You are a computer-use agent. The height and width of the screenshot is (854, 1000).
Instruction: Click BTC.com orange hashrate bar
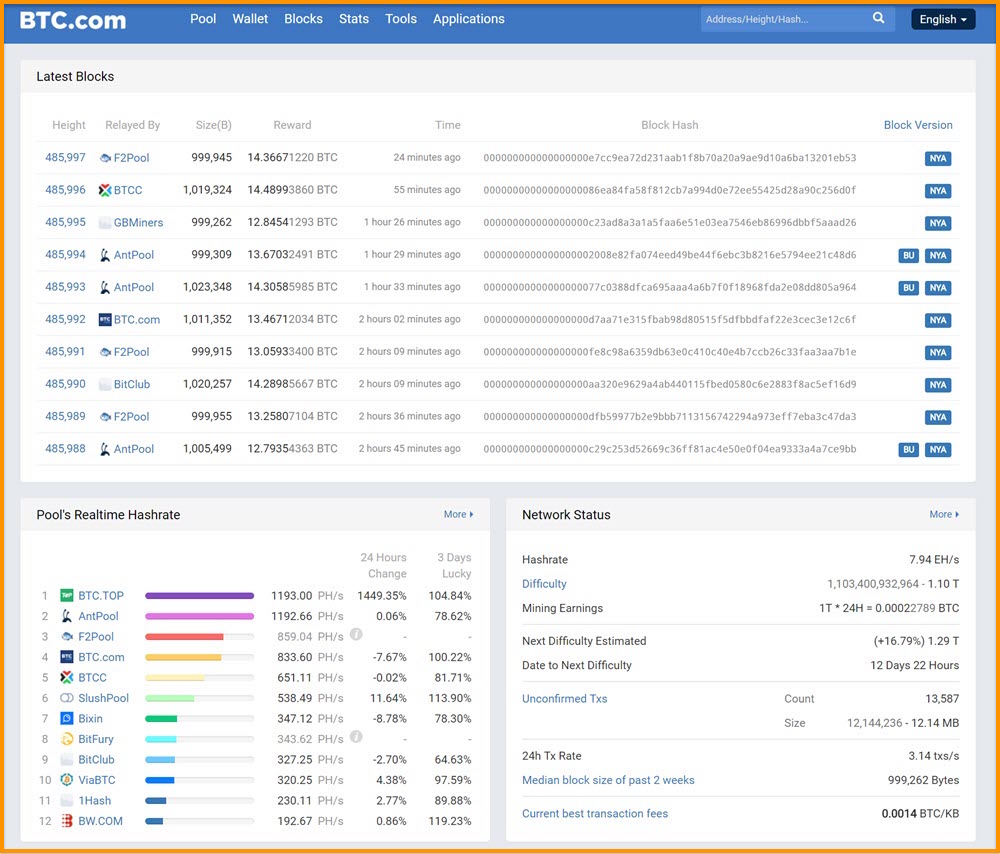click(183, 657)
